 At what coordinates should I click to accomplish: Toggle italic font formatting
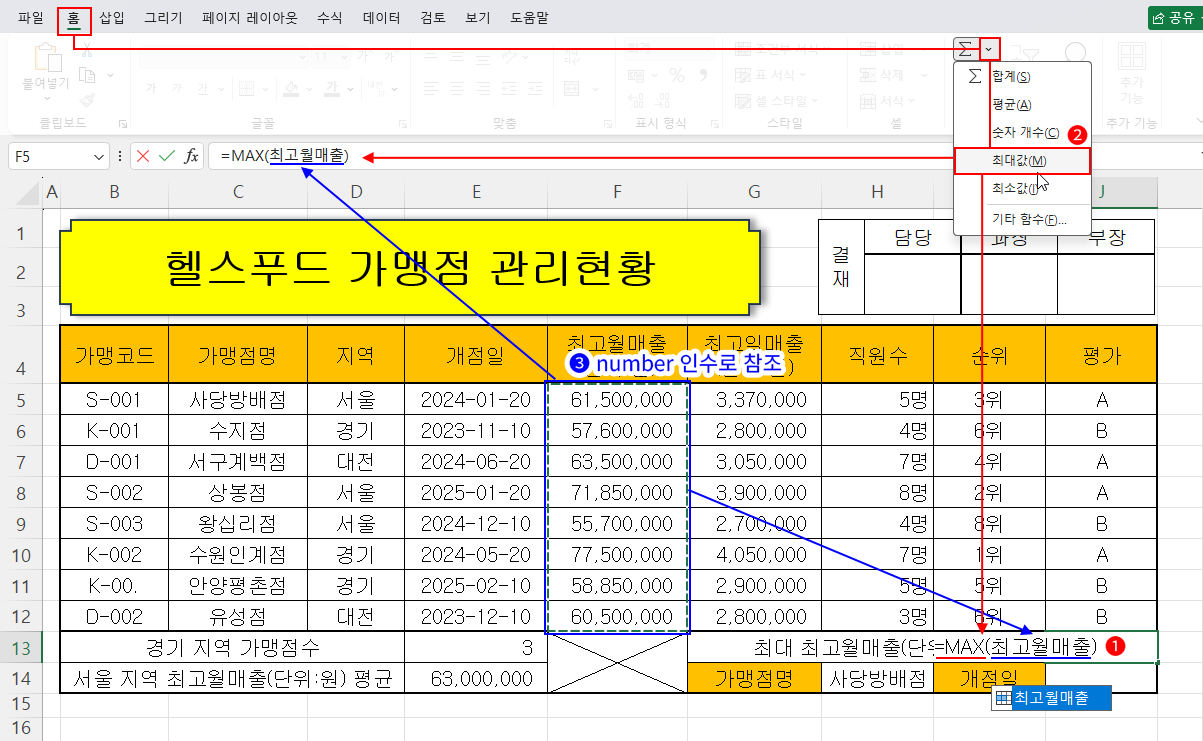[x=176, y=89]
